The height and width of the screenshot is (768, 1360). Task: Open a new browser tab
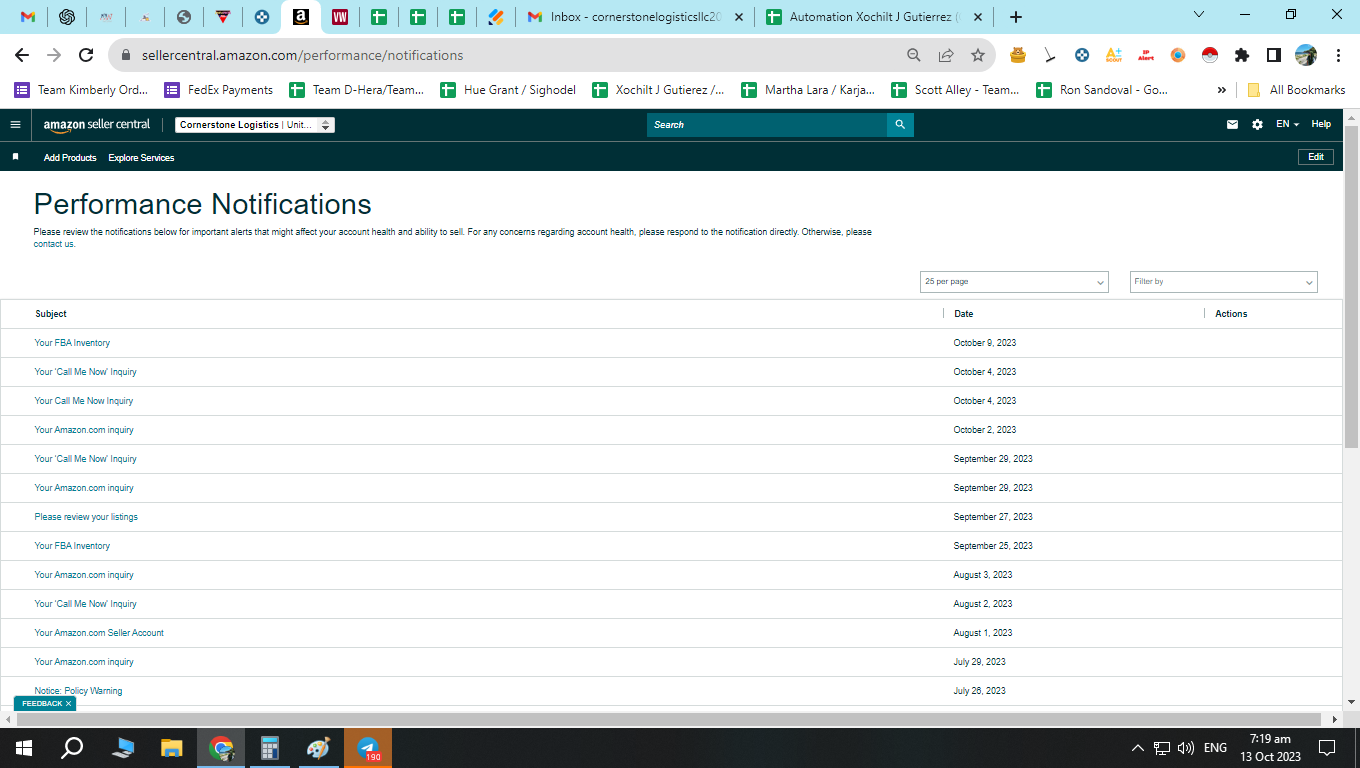[1016, 17]
